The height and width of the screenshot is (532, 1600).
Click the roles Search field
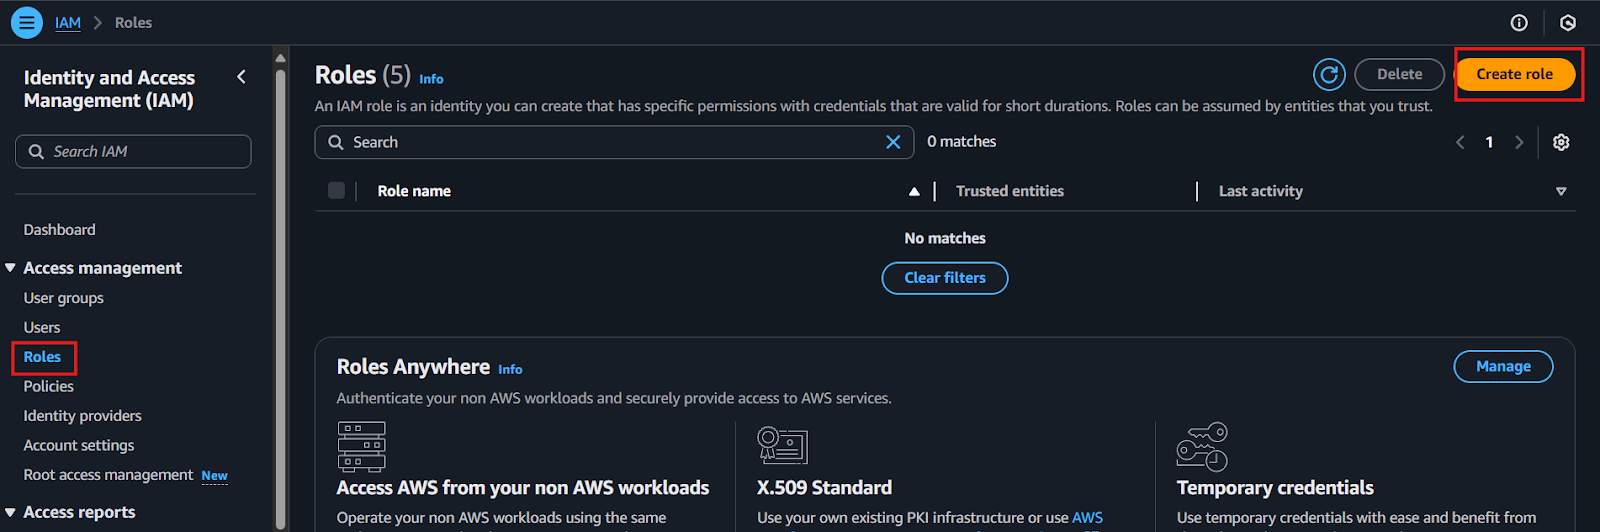click(614, 142)
